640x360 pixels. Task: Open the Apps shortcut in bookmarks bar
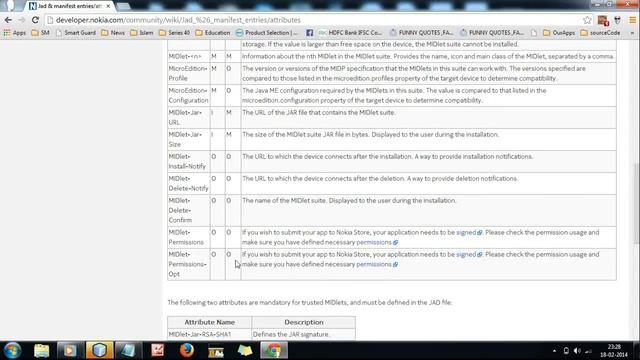coord(15,33)
